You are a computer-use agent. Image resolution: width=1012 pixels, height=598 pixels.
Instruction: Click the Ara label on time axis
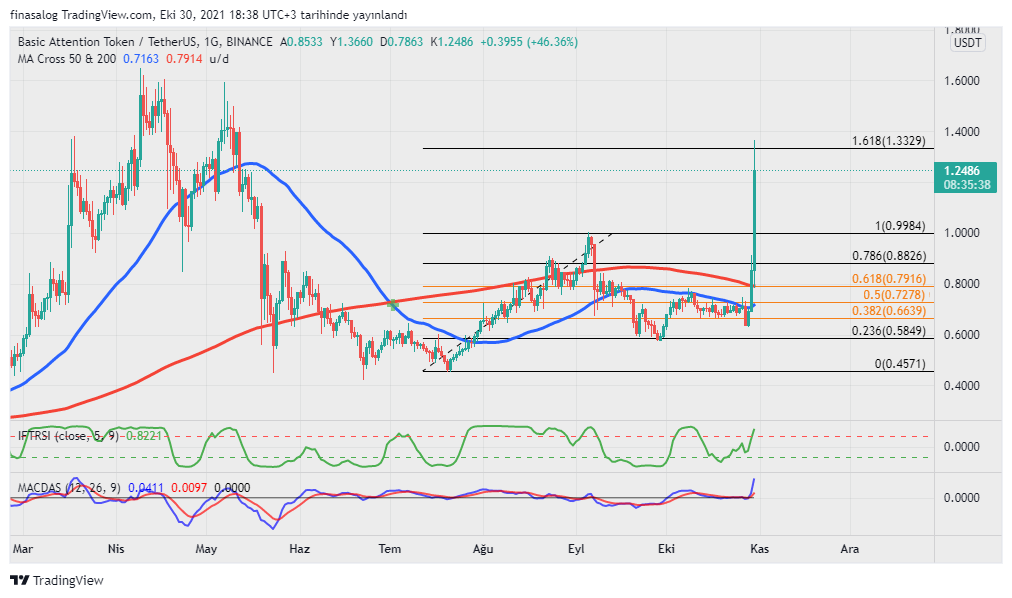tap(850, 549)
